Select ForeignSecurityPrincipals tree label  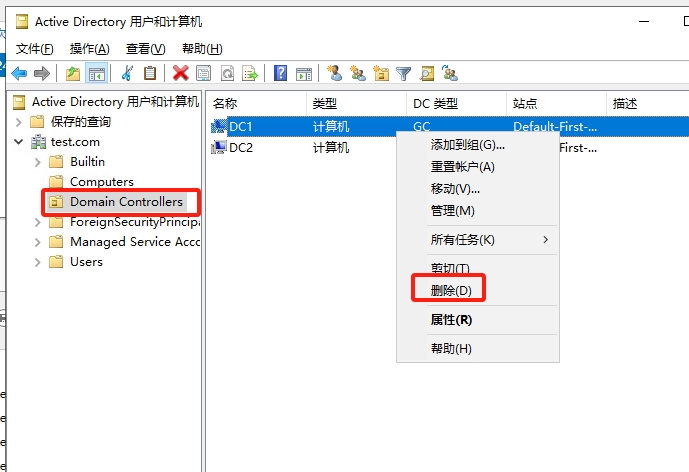click(134, 222)
